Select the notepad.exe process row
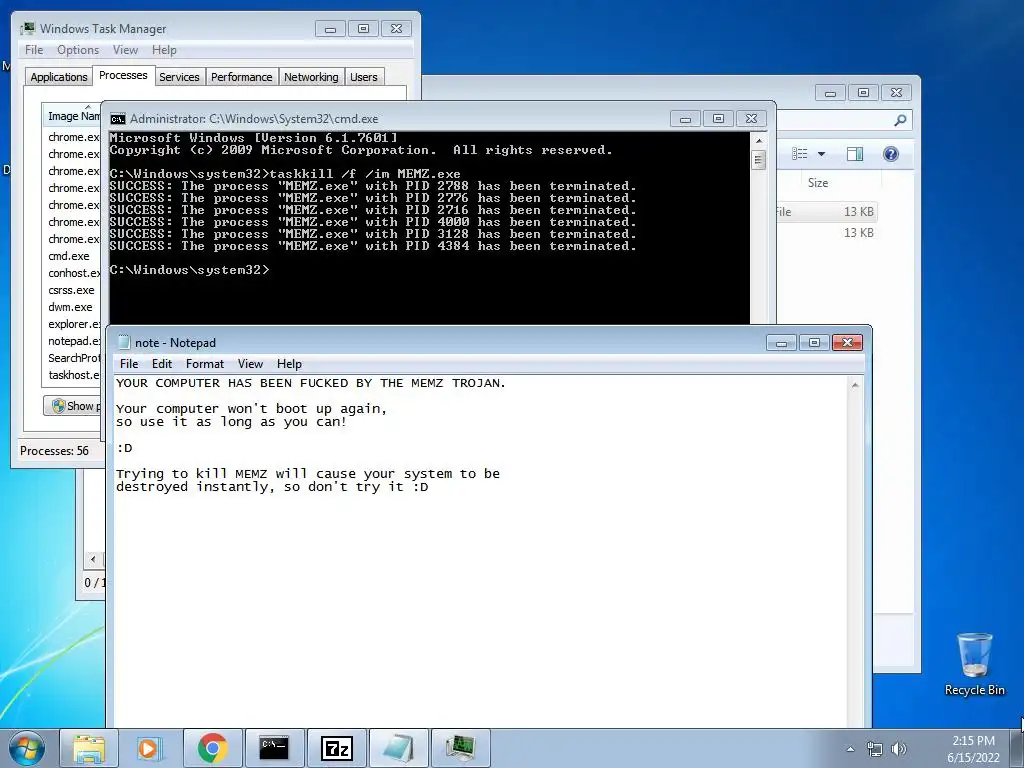 (x=72, y=341)
